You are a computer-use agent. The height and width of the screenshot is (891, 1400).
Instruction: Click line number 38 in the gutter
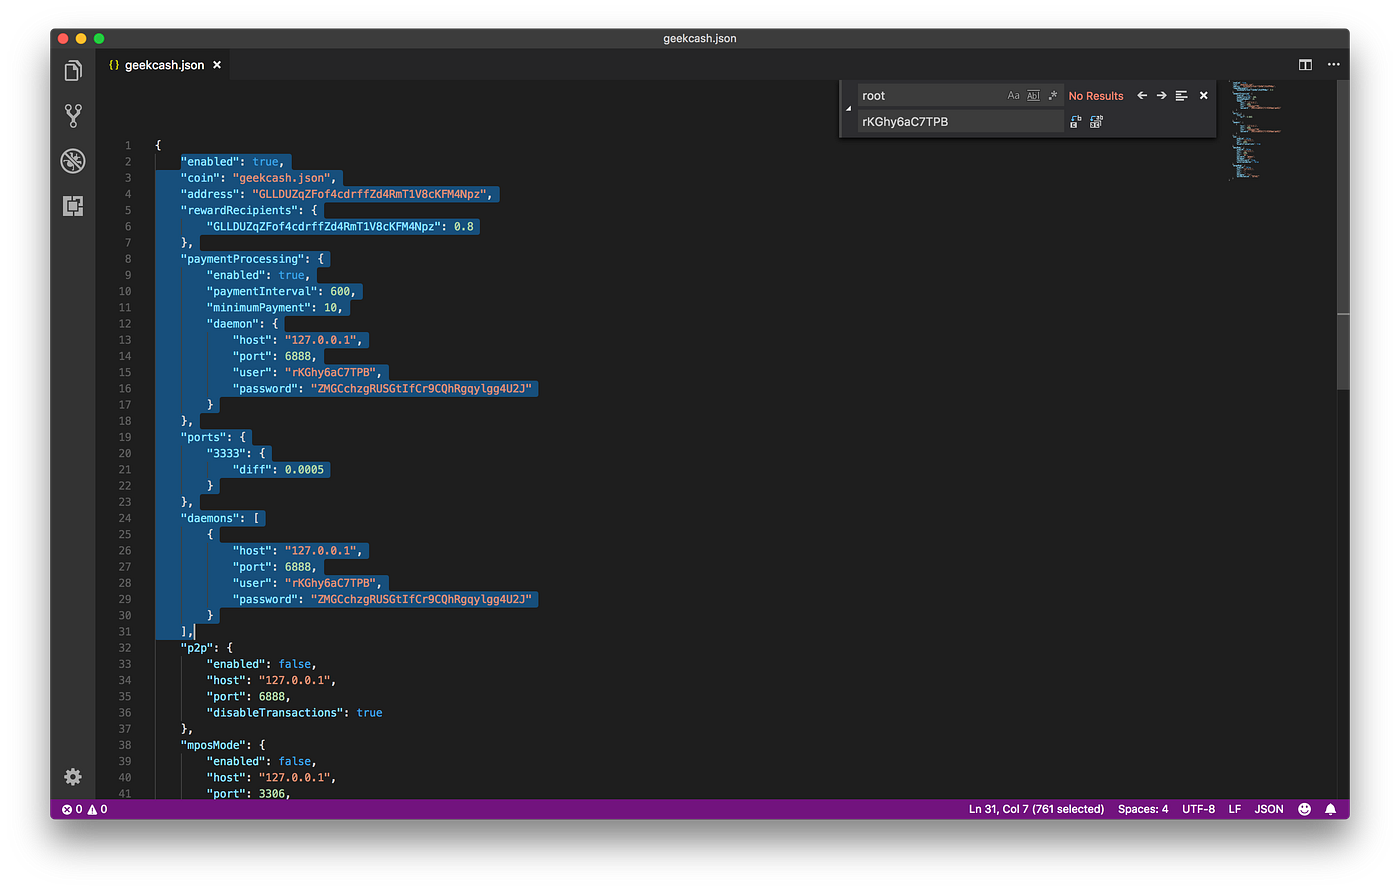point(125,745)
